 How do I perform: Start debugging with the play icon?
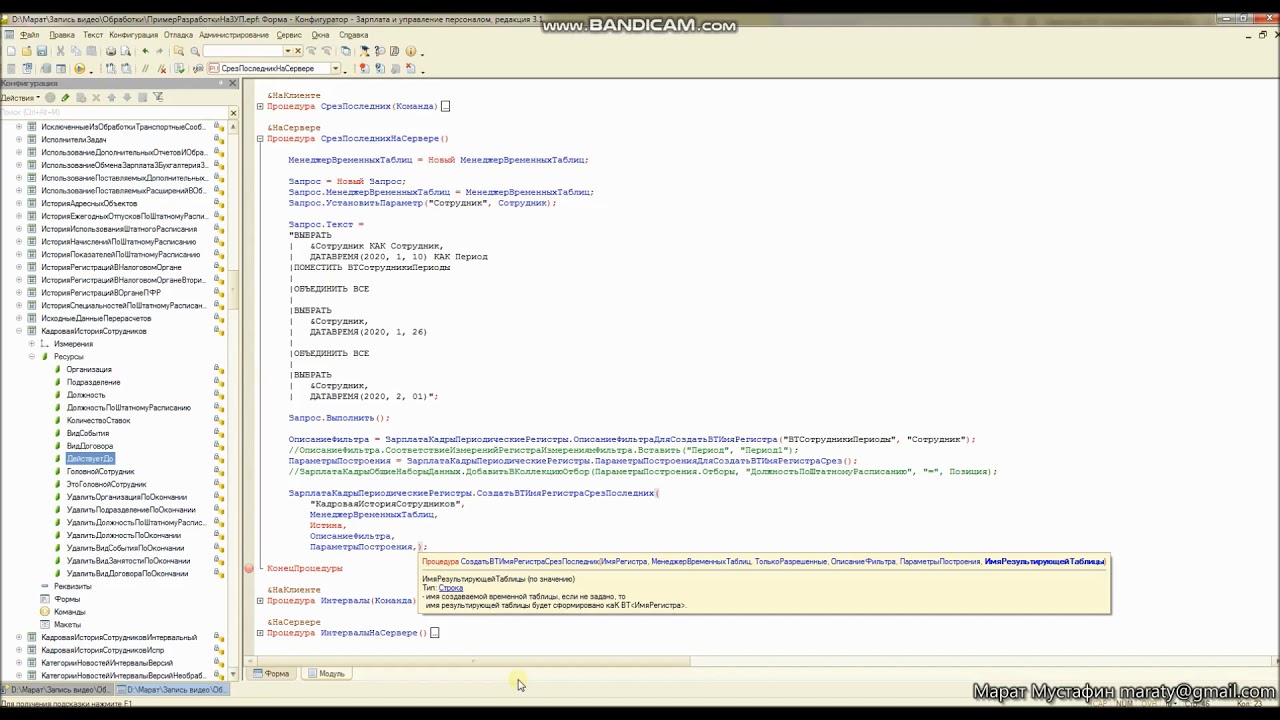coord(79,69)
